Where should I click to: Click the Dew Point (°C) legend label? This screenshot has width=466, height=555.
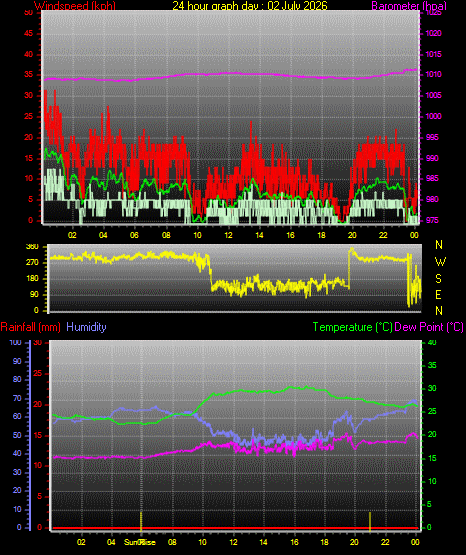[429, 327]
